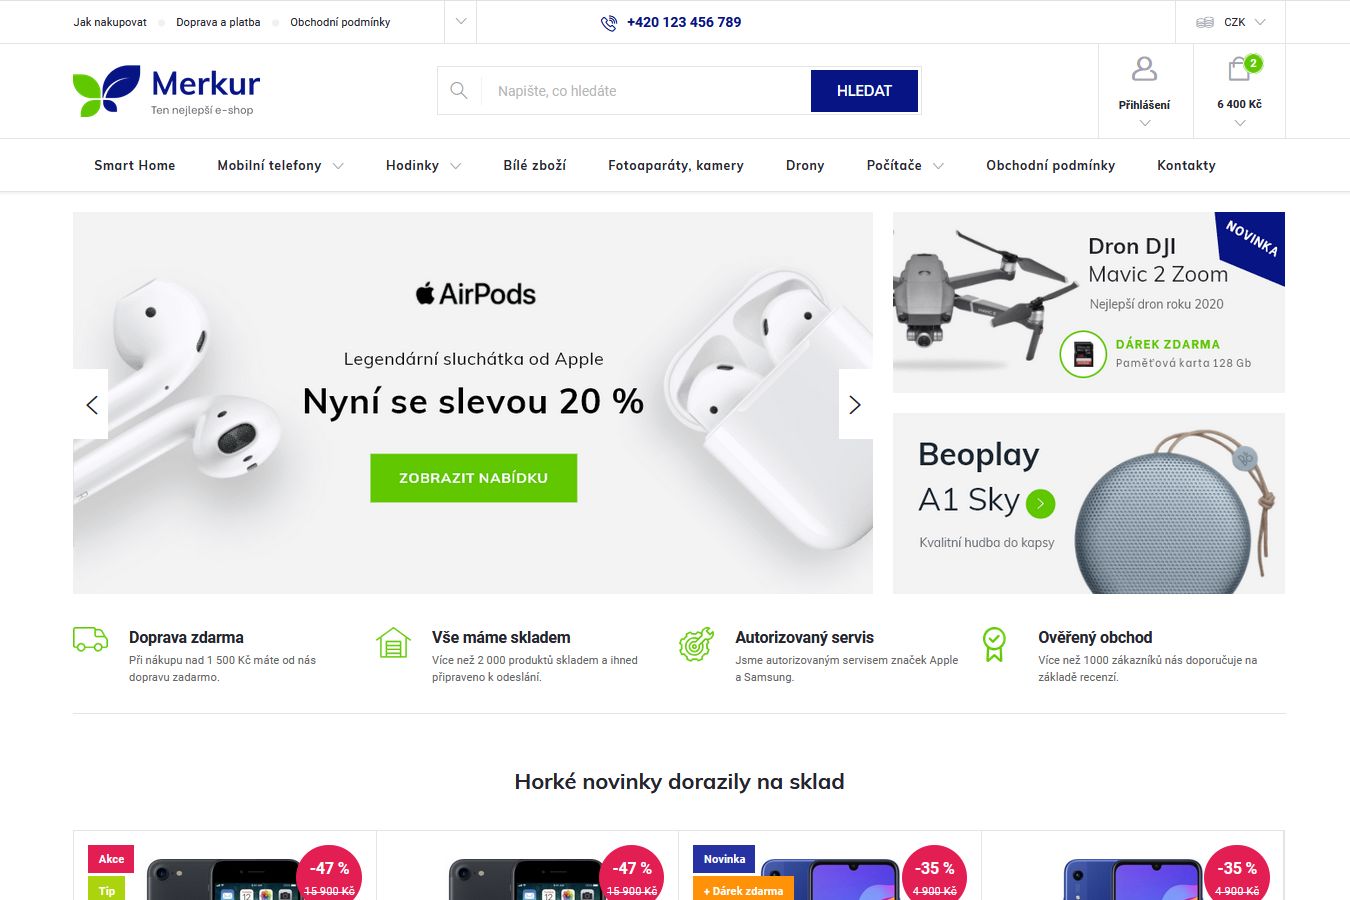Expand the top links dropdown arrow
The height and width of the screenshot is (900, 1350).
tap(460, 21)
